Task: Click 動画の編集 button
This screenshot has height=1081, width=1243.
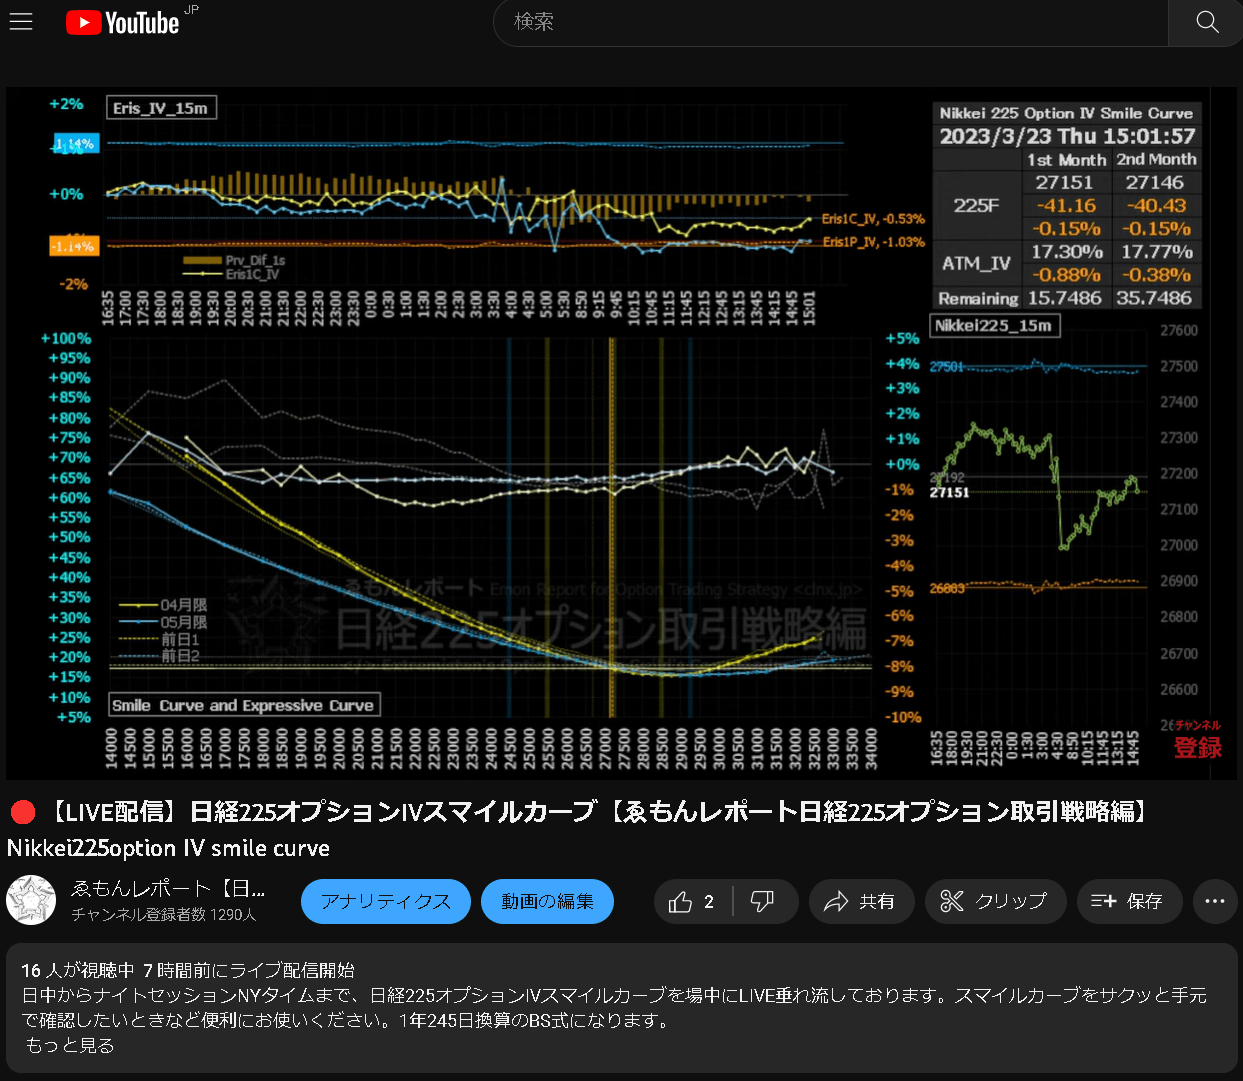Action: pyautogui.click(x=547, y=902)
